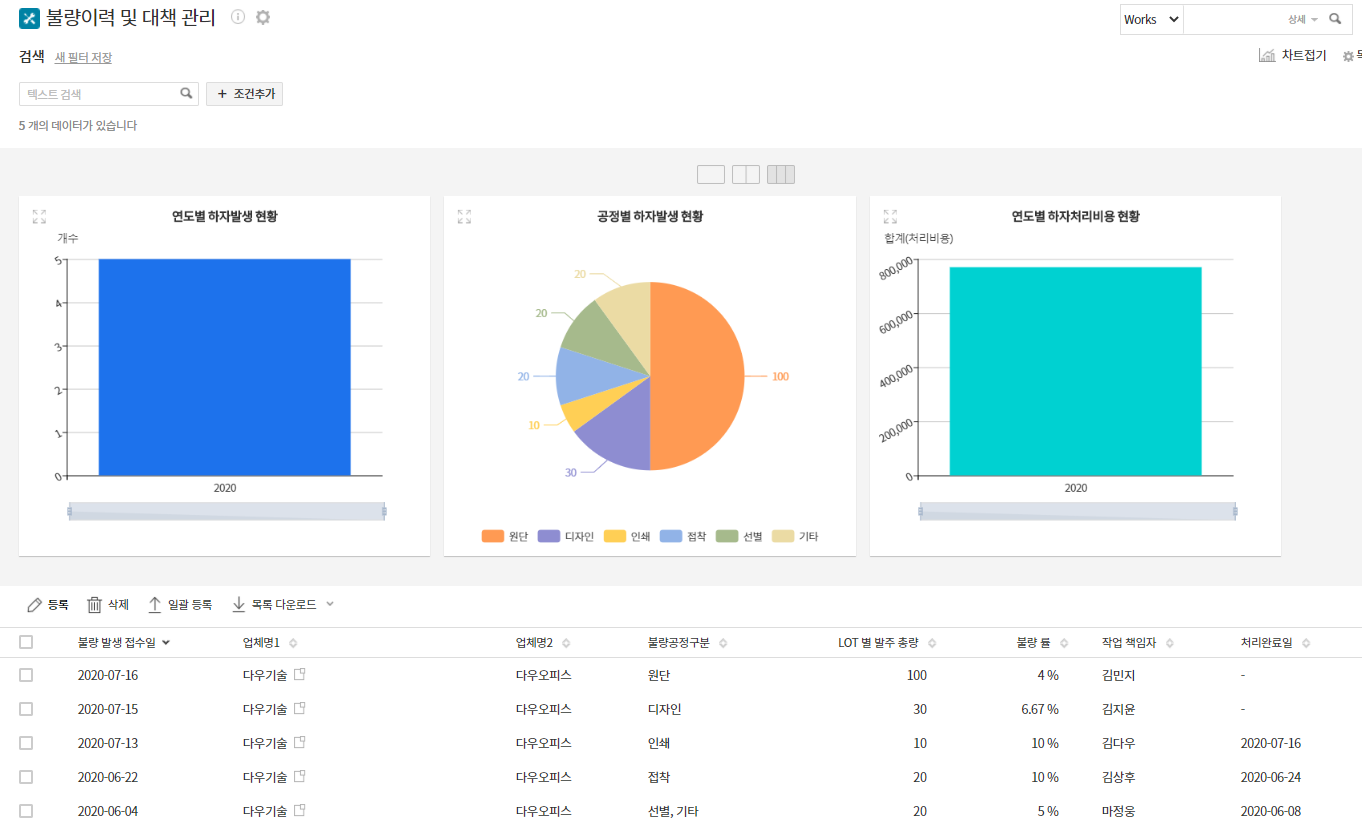Open the 다우기술 detail icon in 2020-07-15 row

tap(299, 709)
